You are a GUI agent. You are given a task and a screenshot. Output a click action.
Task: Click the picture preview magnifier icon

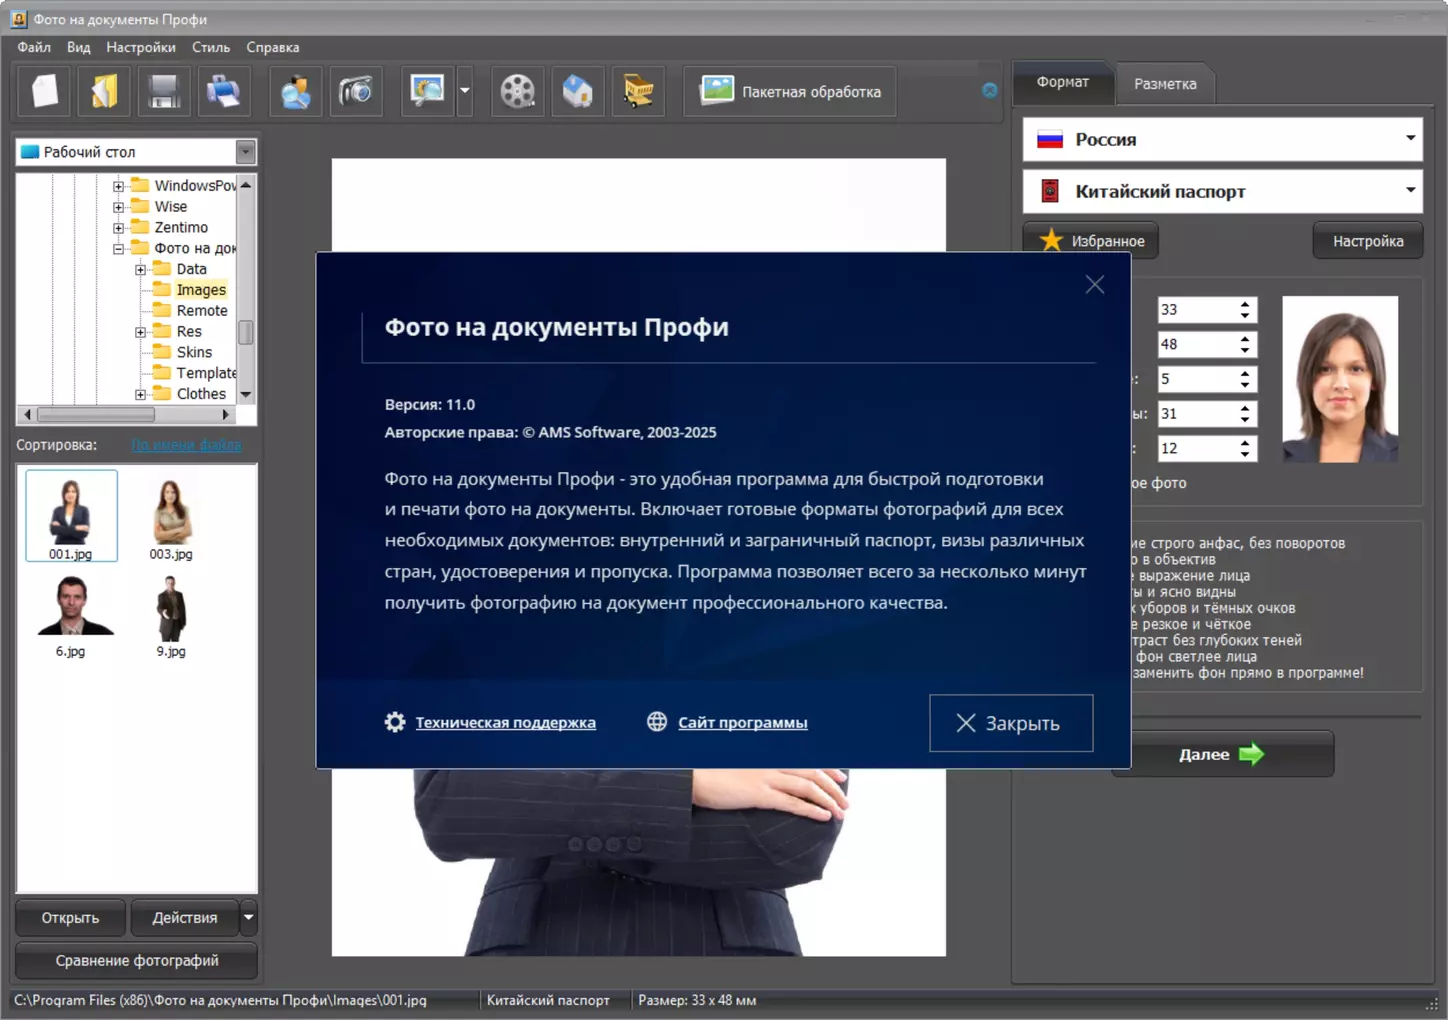click(x=428, y=91)
